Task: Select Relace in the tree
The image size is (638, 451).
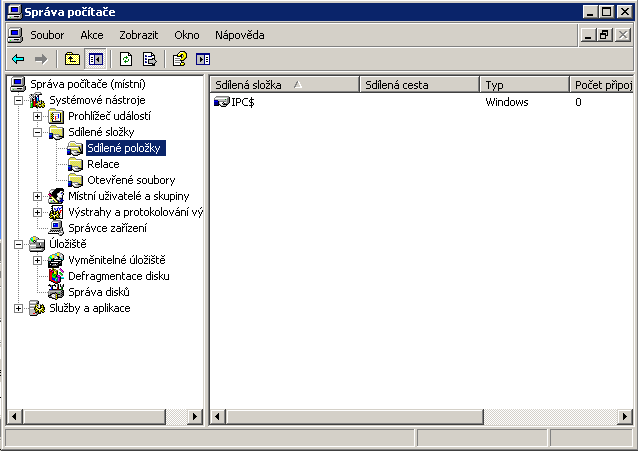Action: pos(103,164)
